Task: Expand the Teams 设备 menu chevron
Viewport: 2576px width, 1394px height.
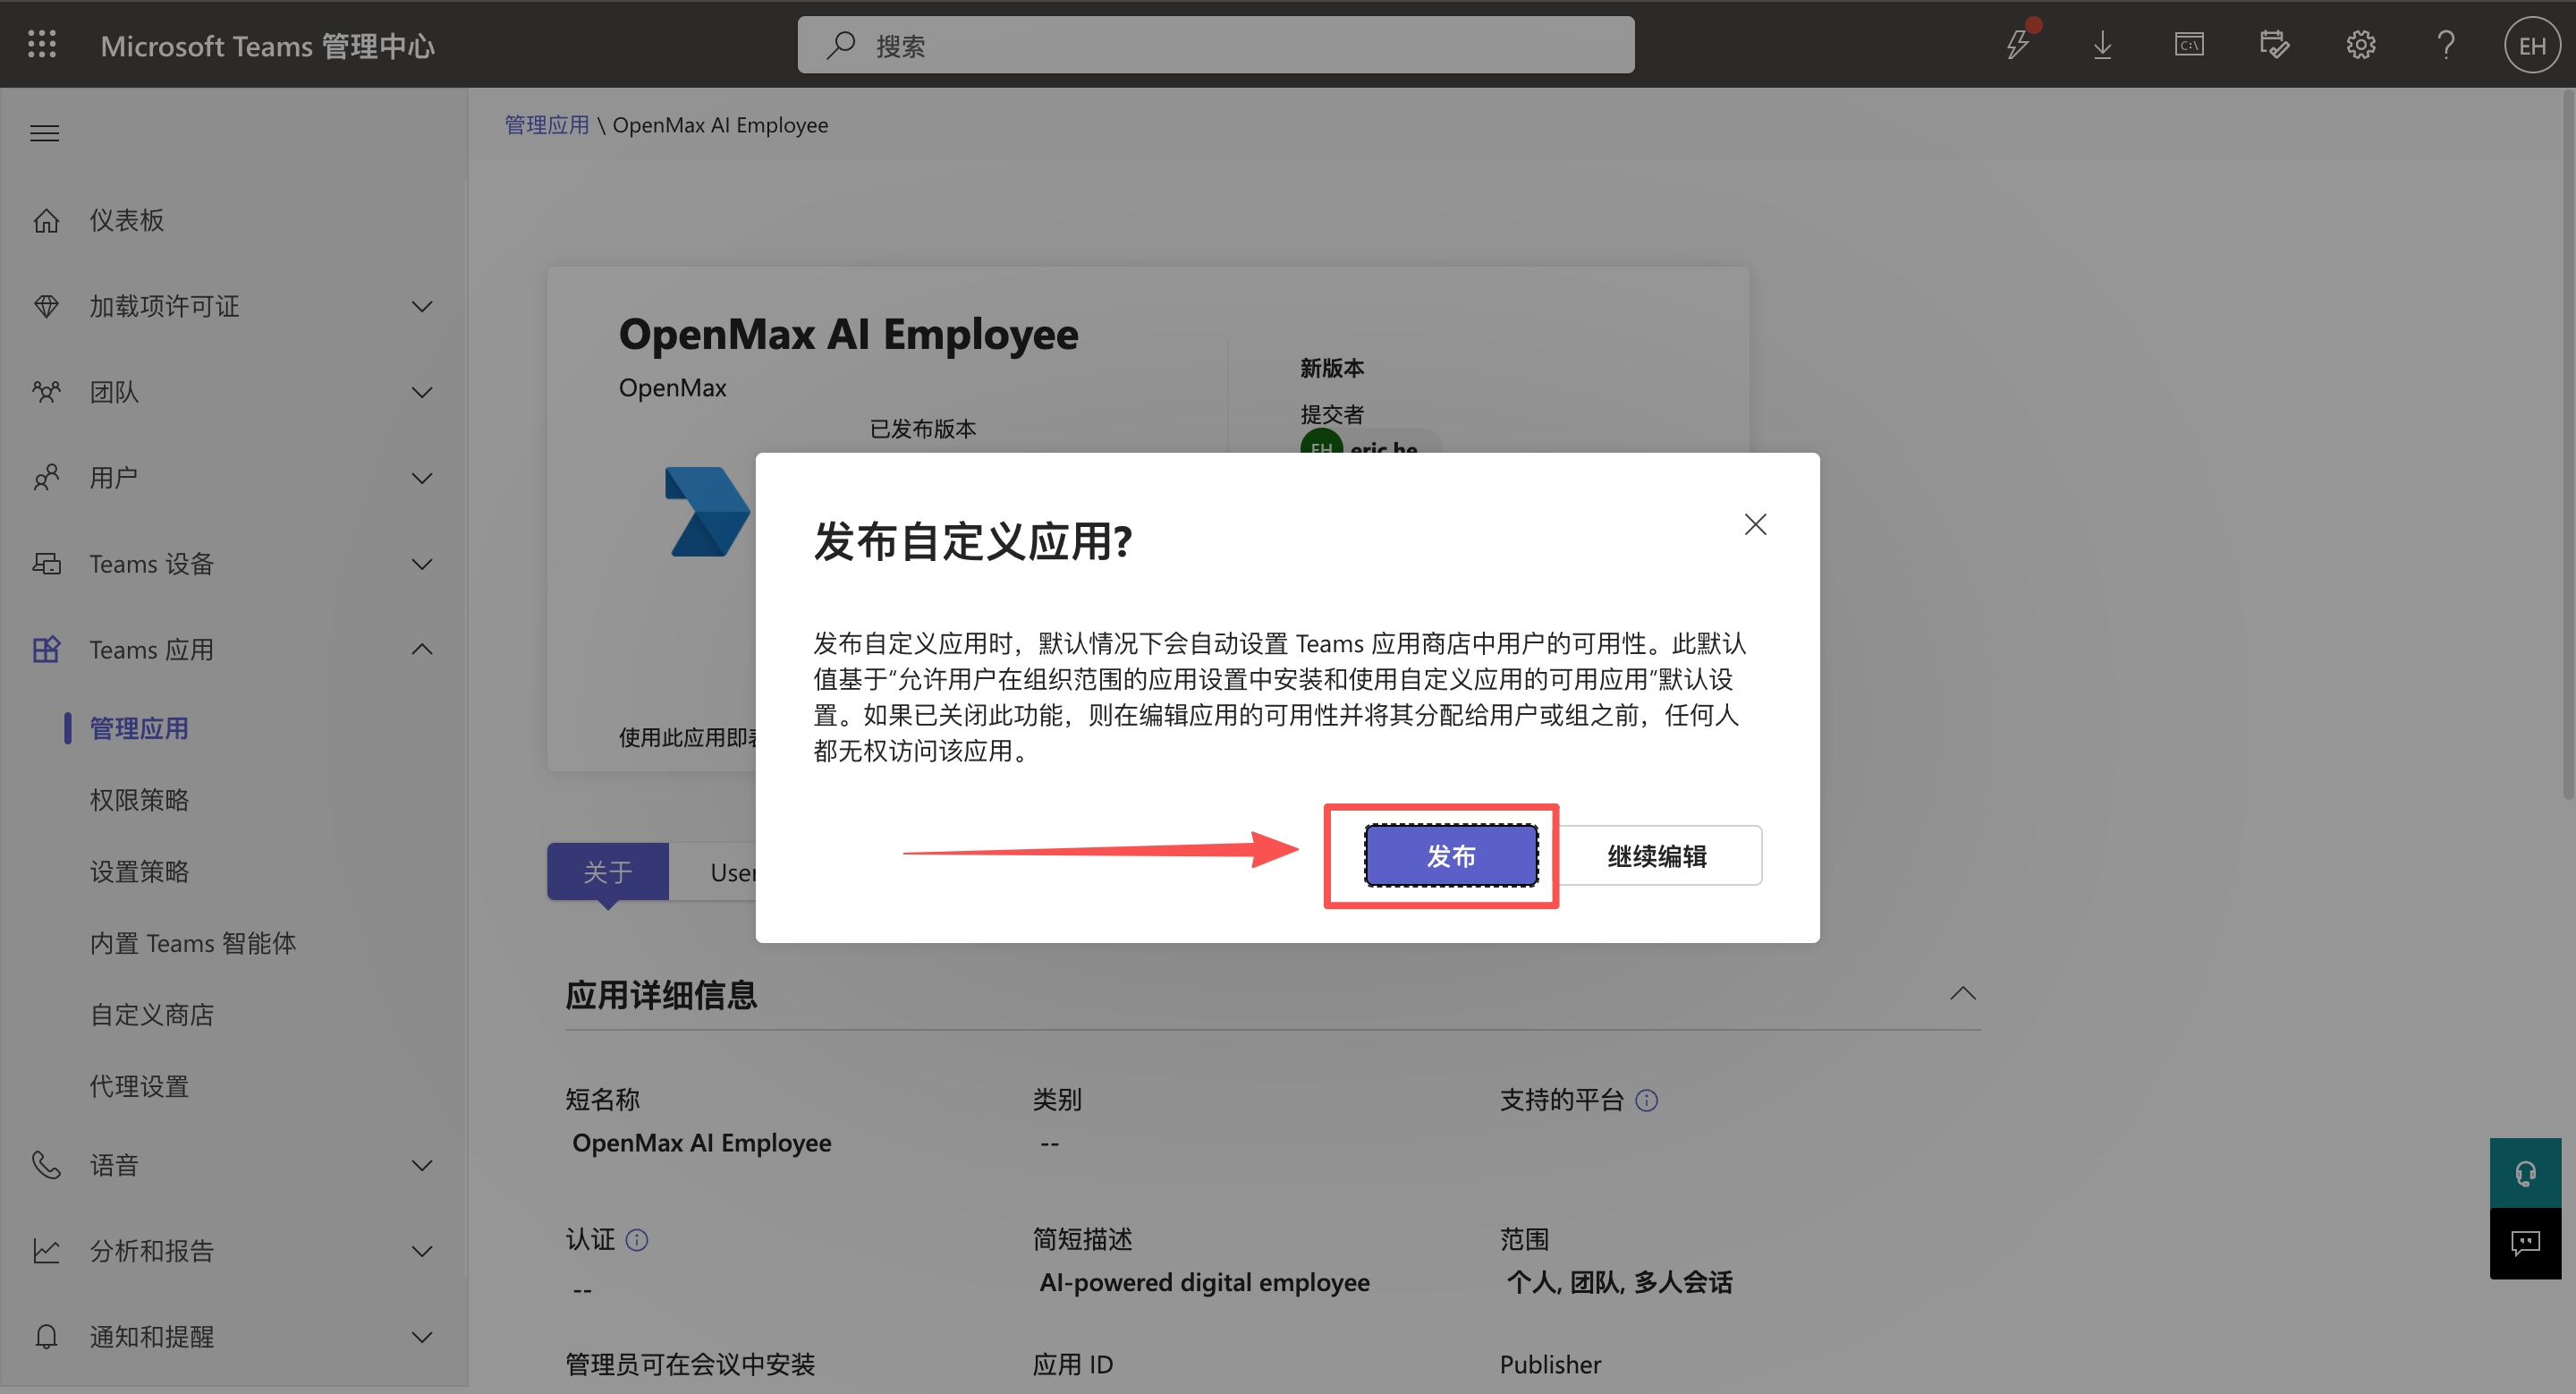Action: click(422, 564)
